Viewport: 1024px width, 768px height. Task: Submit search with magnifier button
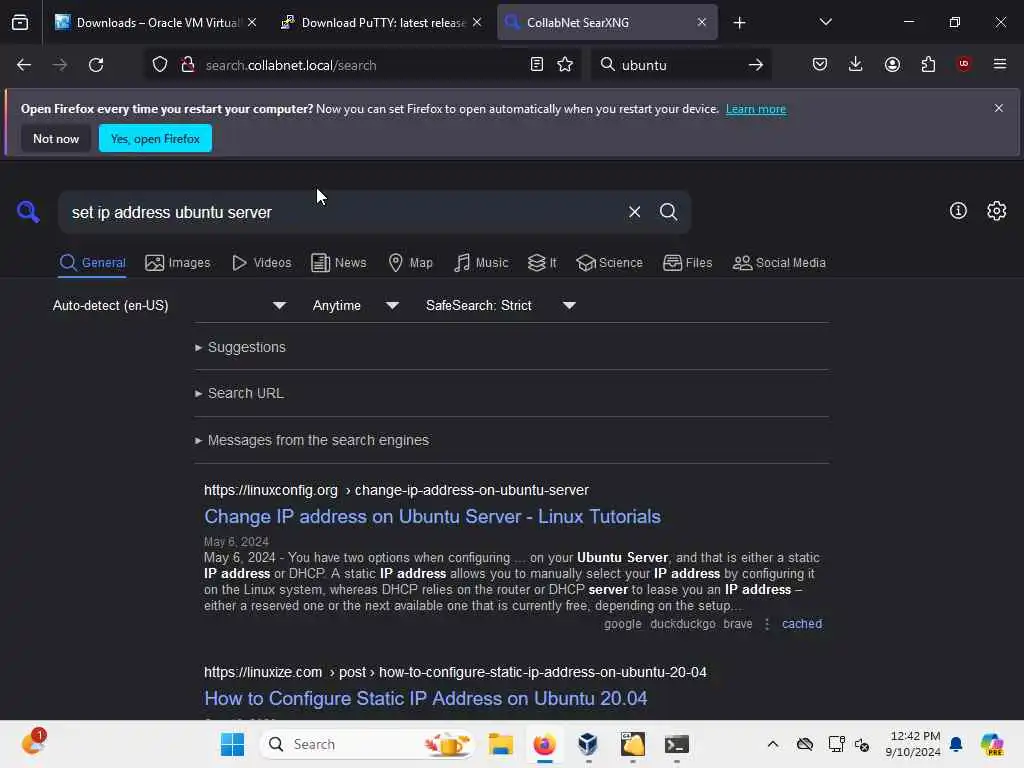pyautogui.click(x=668, y=212)
